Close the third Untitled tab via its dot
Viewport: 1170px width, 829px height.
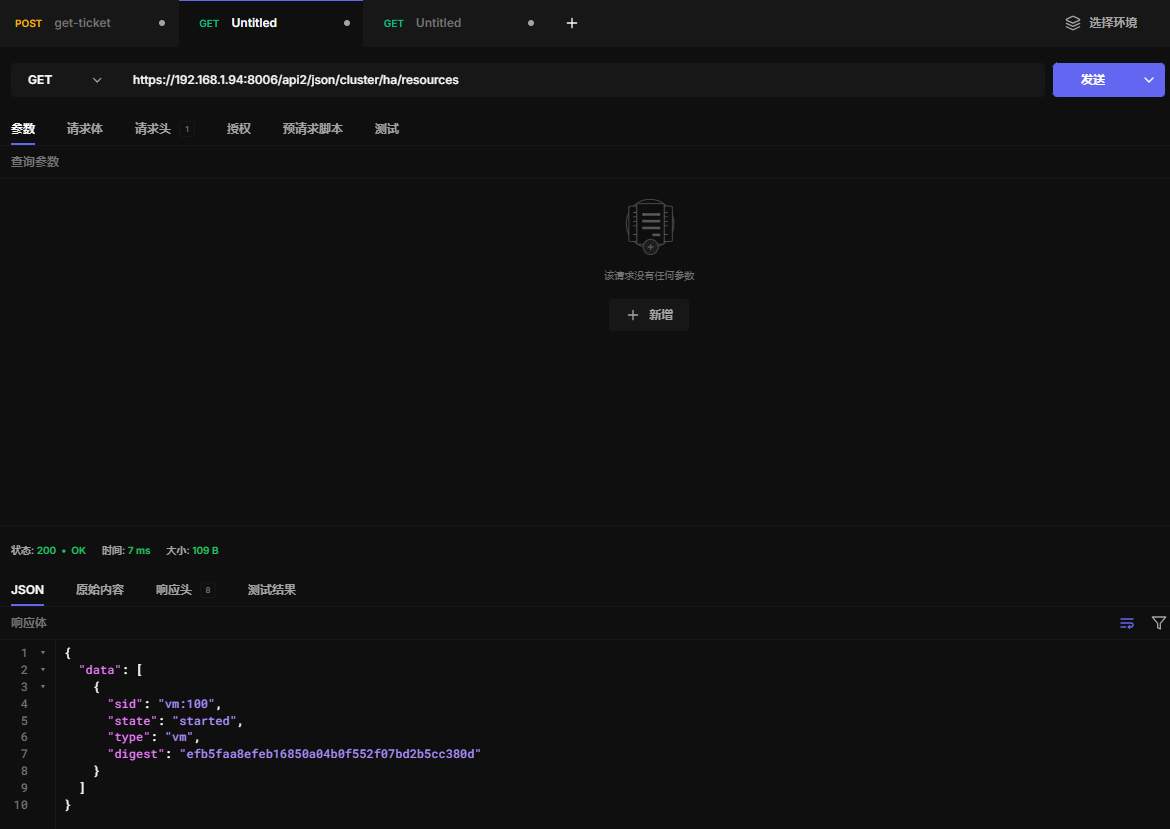(x=531, y=23)
